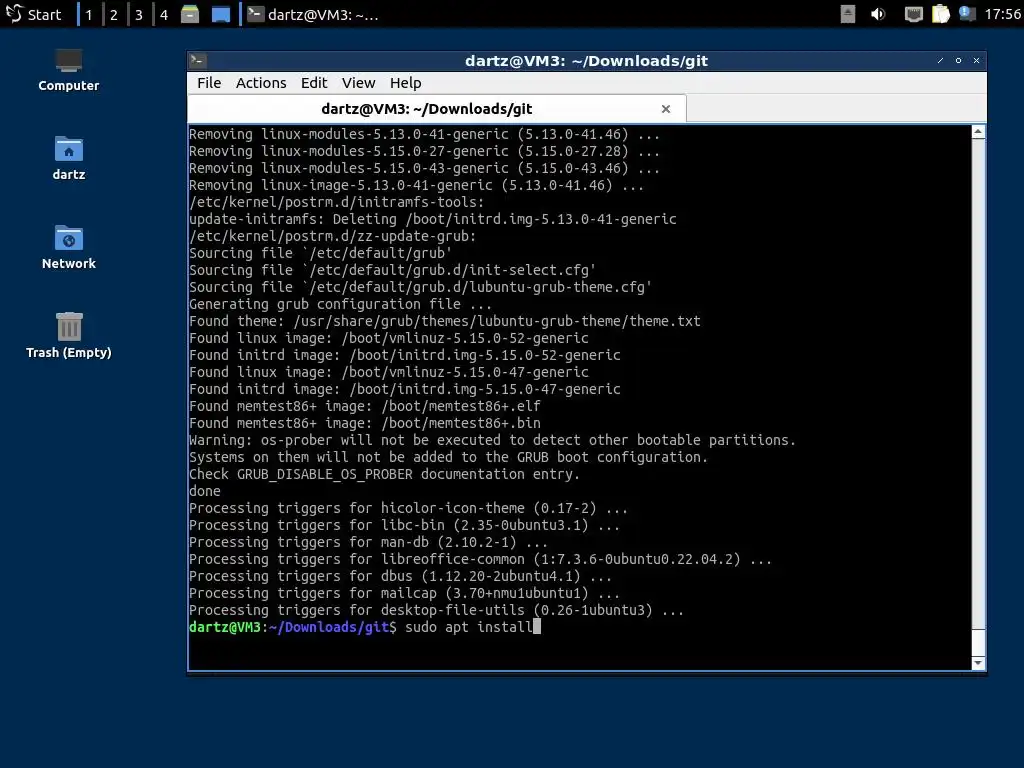Click the 'Generating grub configuration file ...' line
Viewport: 1024px width, 768px height.
pyautogui.click(x=340, y=304)
